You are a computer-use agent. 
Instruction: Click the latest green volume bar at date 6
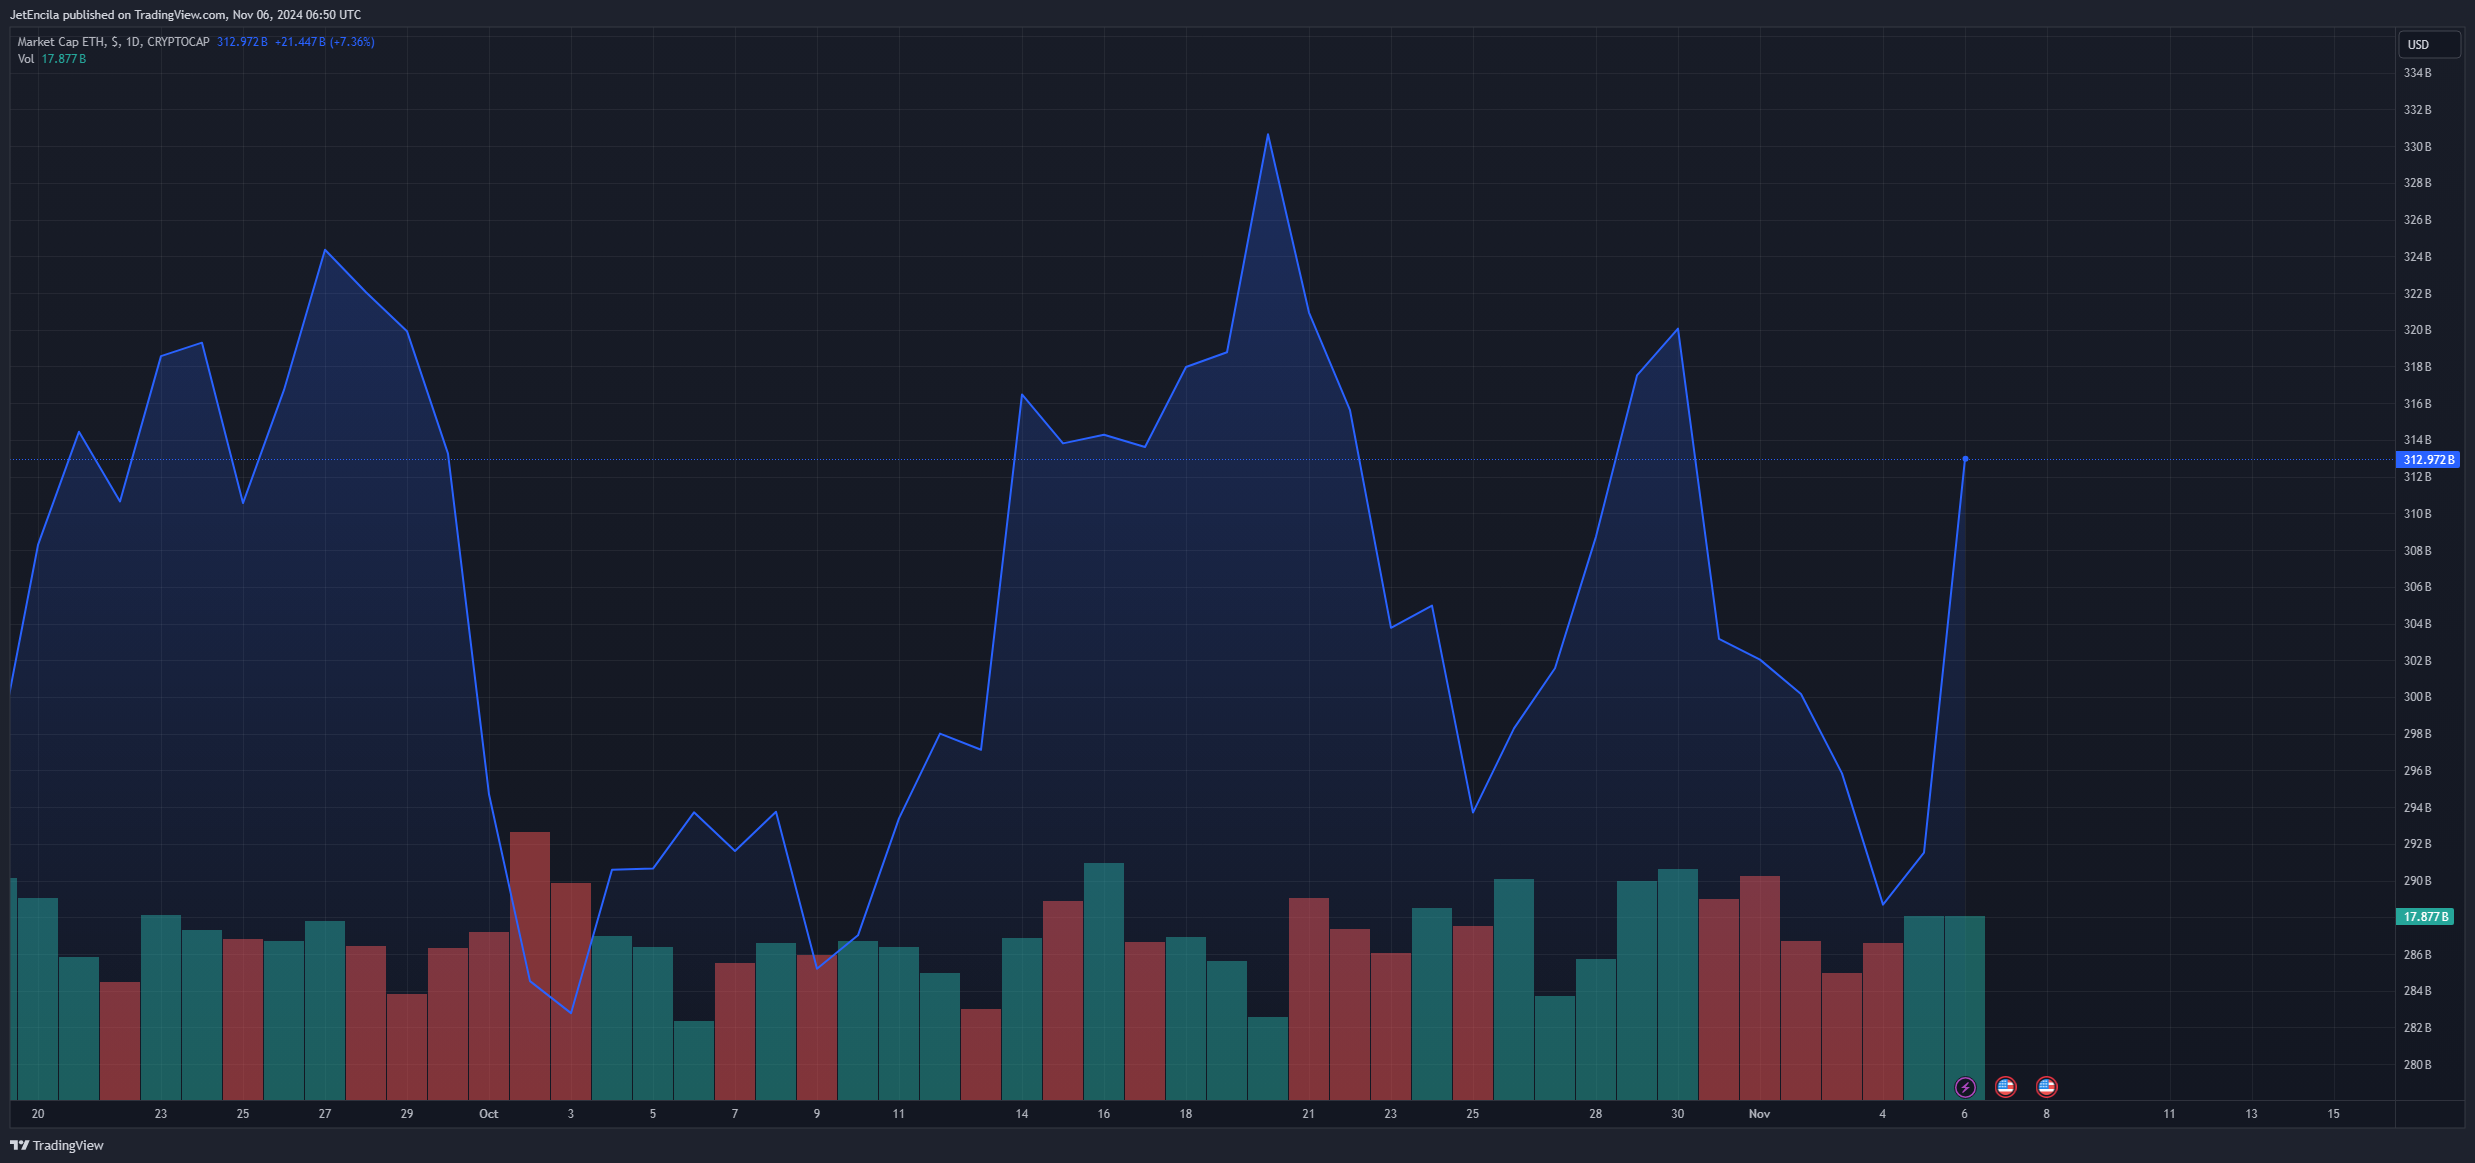(1965, 1000)
